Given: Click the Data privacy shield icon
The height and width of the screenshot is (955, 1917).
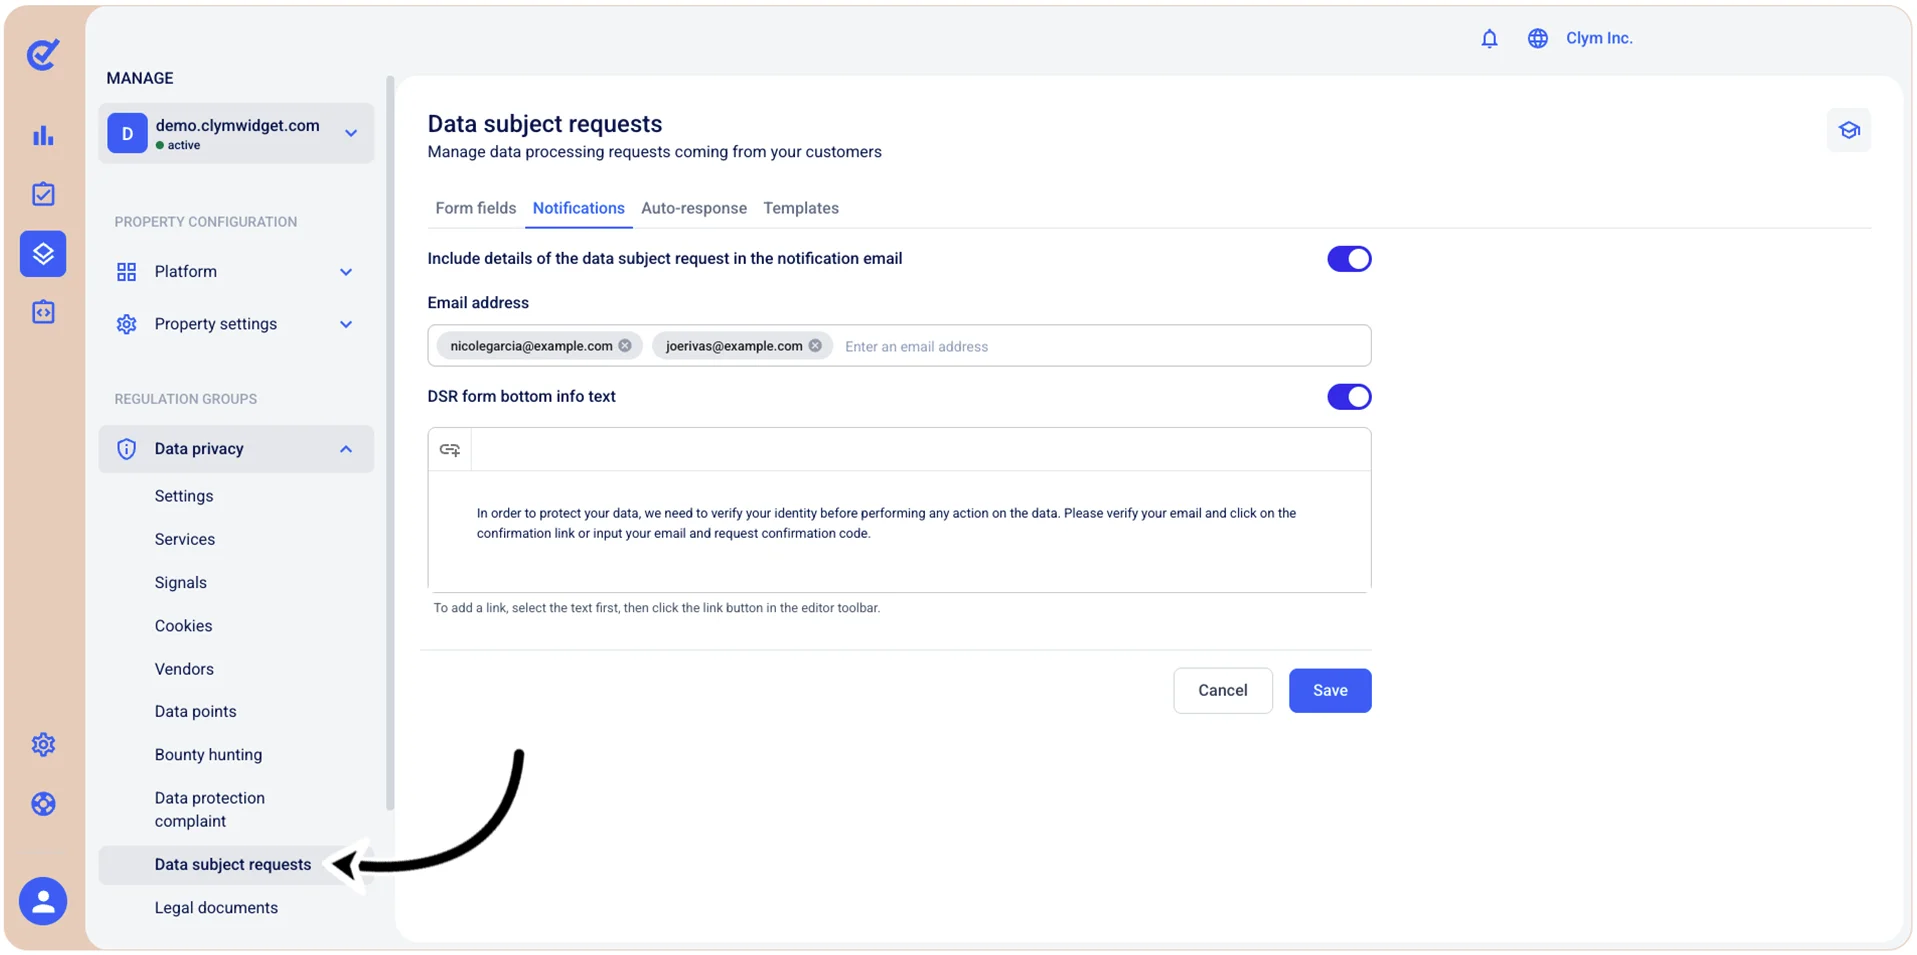Looking at the screenshot, I should click(126, 449).
